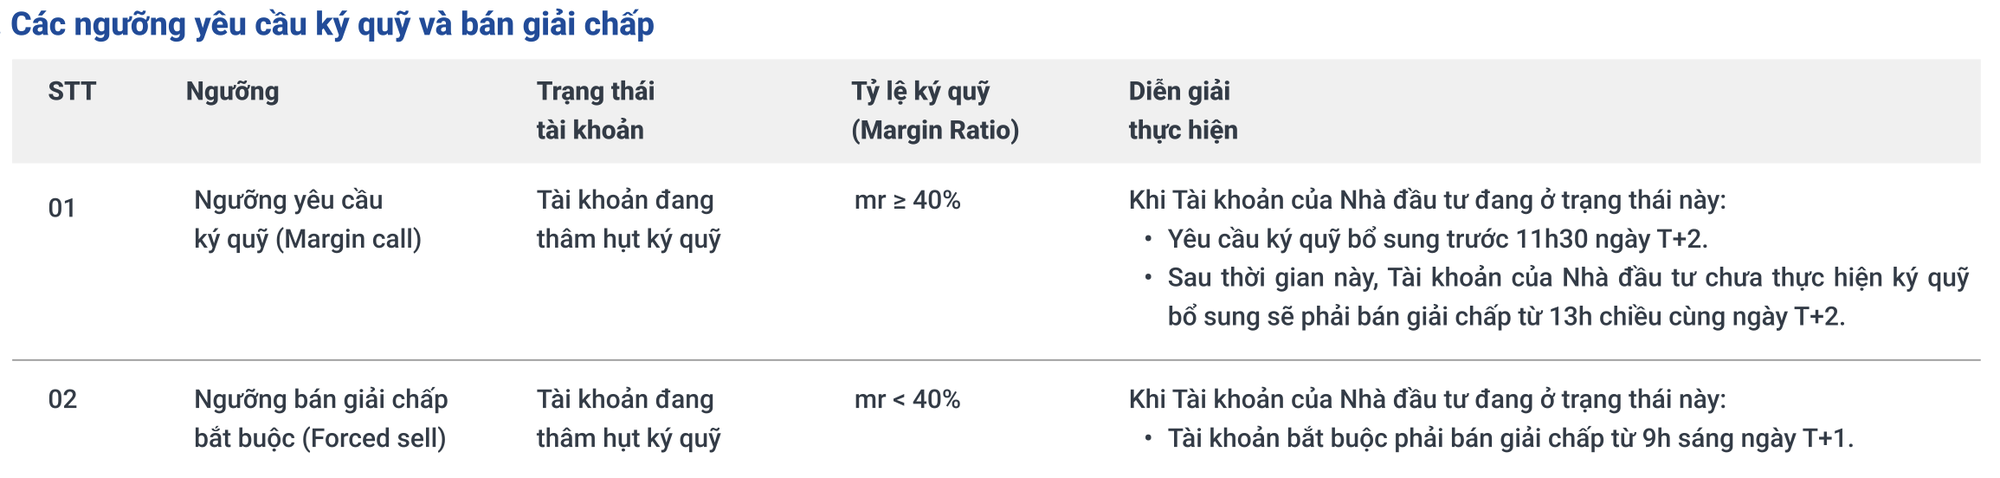Click the "mr ≥ 40%" margin ratio value

click(907, 201)
